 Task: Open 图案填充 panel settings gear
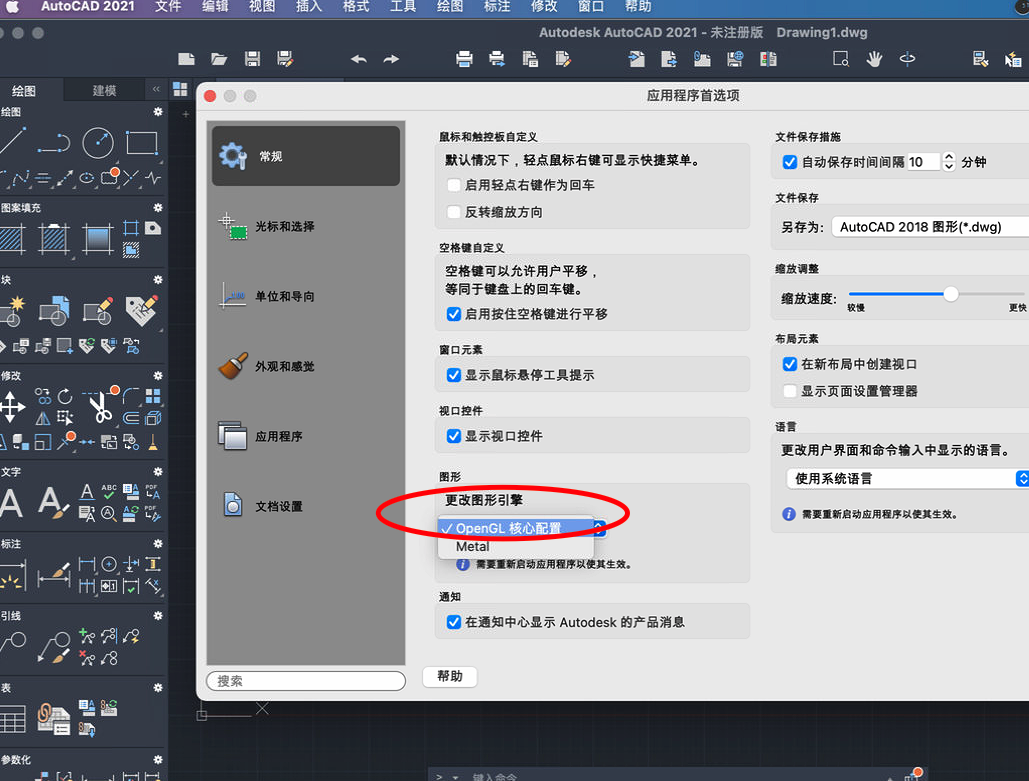[x=158, y=207]
